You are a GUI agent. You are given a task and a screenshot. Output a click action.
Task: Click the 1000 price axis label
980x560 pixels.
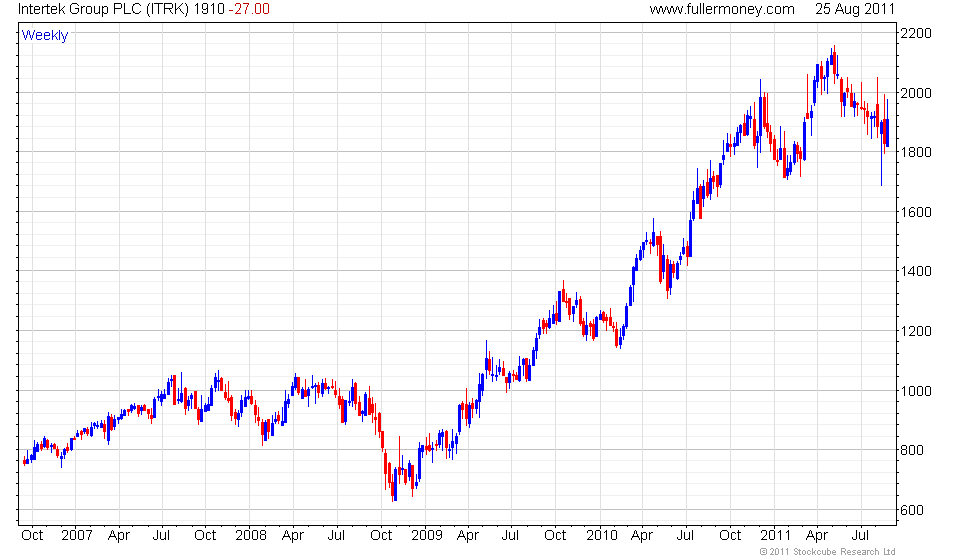[x=916, y=391]
